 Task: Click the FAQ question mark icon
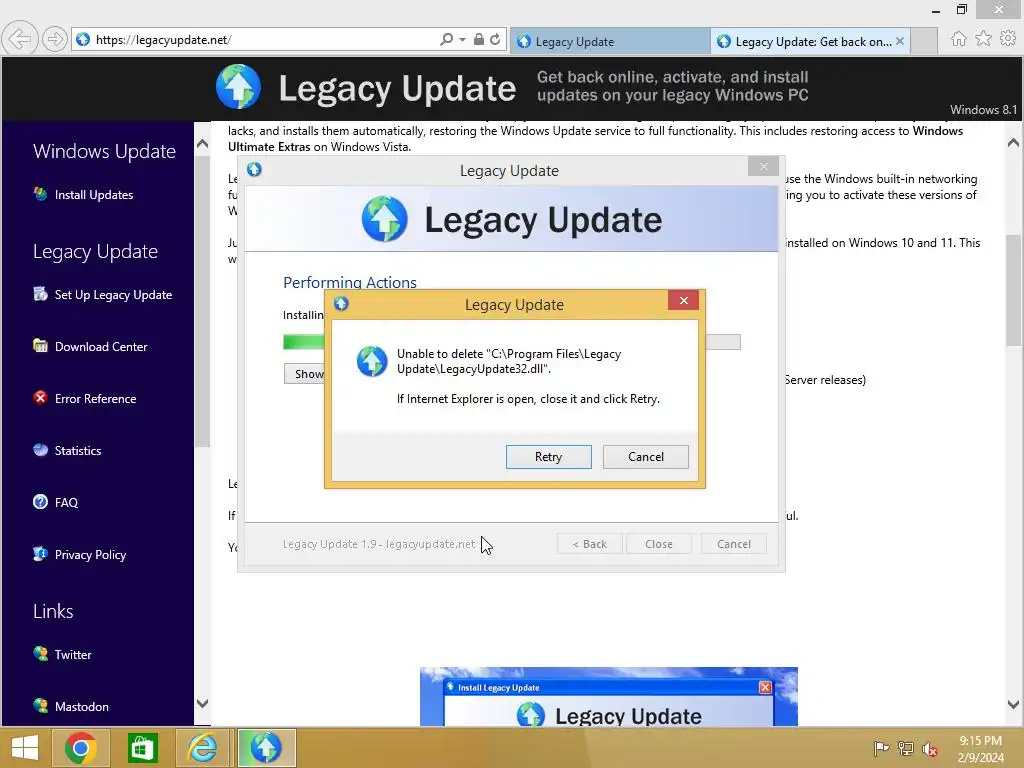[x=40, y=502]
